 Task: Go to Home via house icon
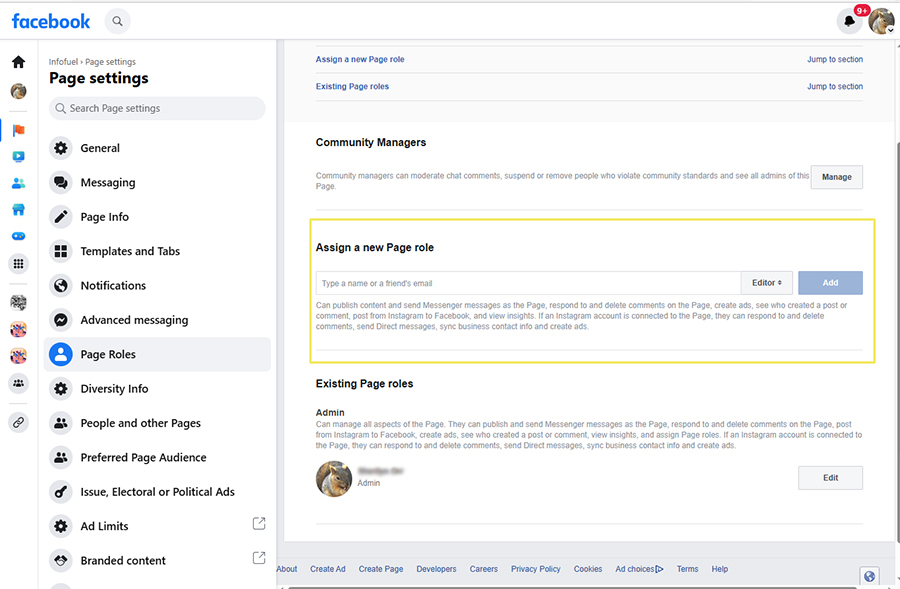point(18,62)
